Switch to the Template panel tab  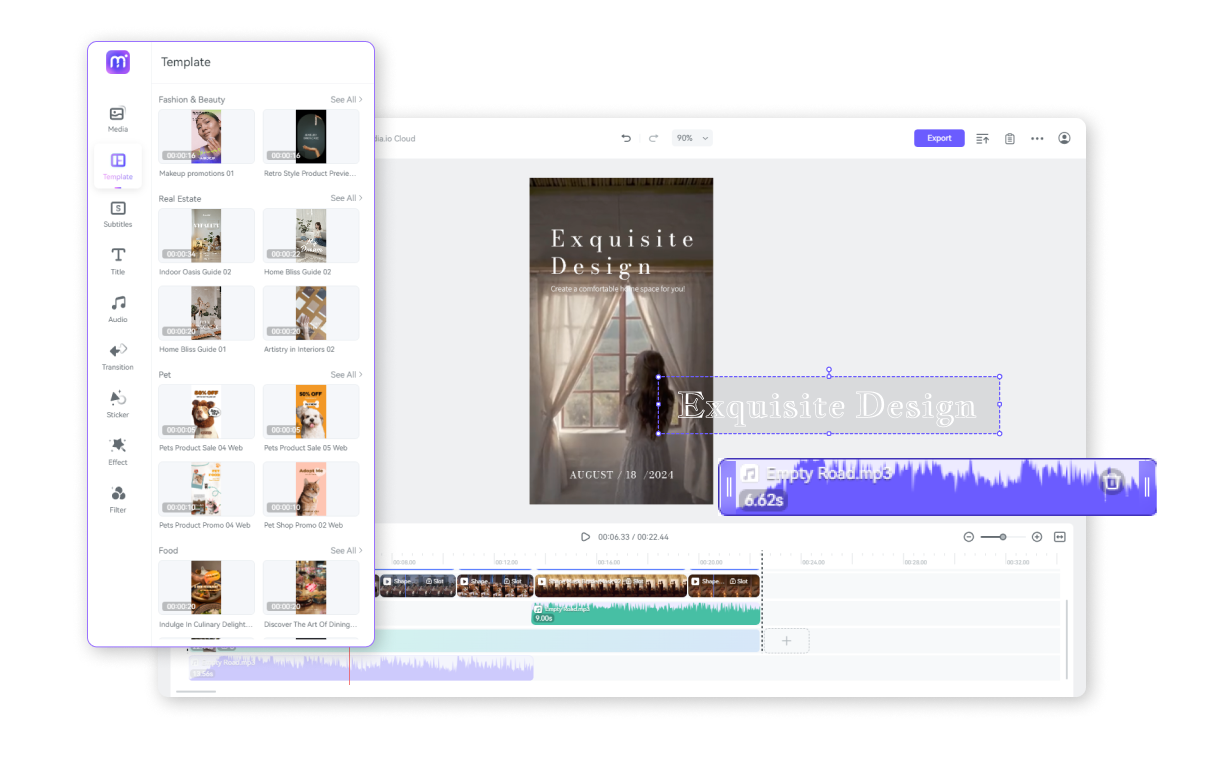pyautogui.click(x=117, y=166)
